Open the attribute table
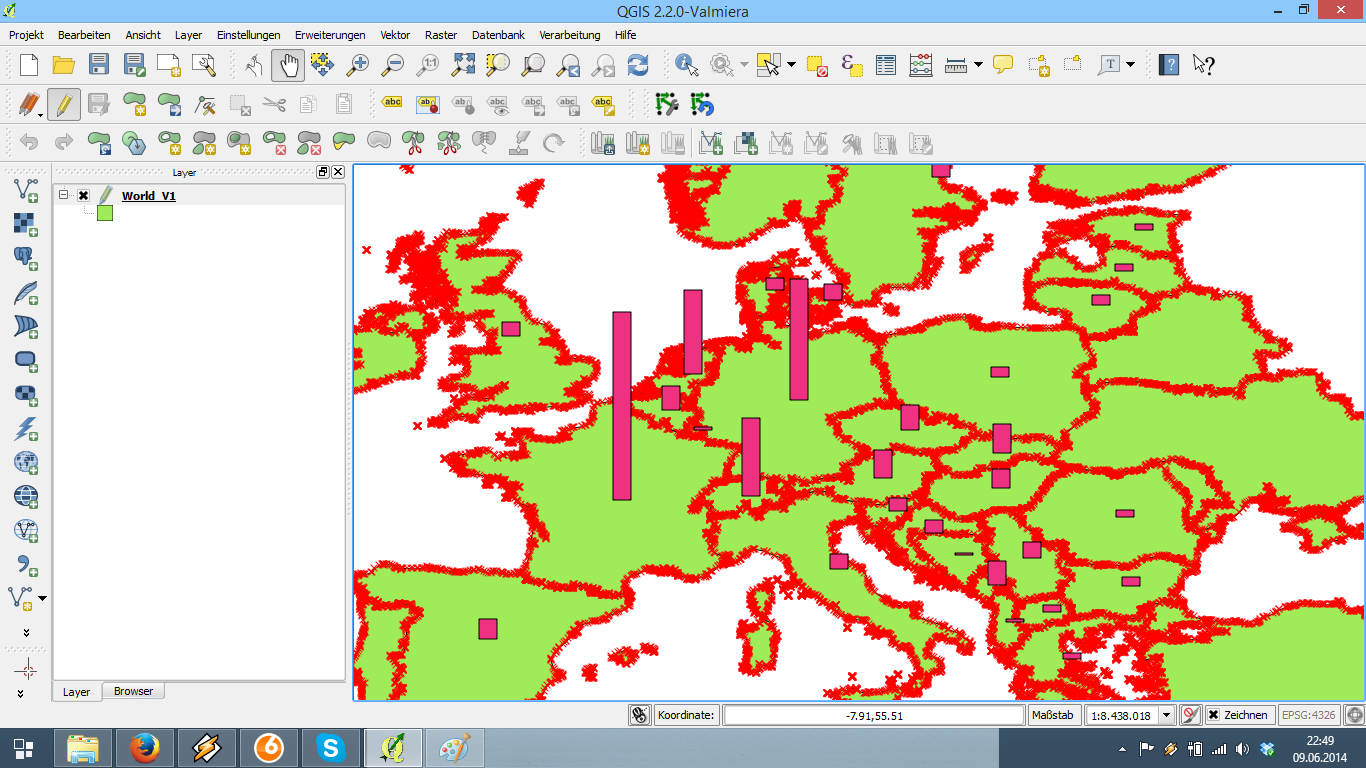The image size is (1366, 768). tap(886, 65)
